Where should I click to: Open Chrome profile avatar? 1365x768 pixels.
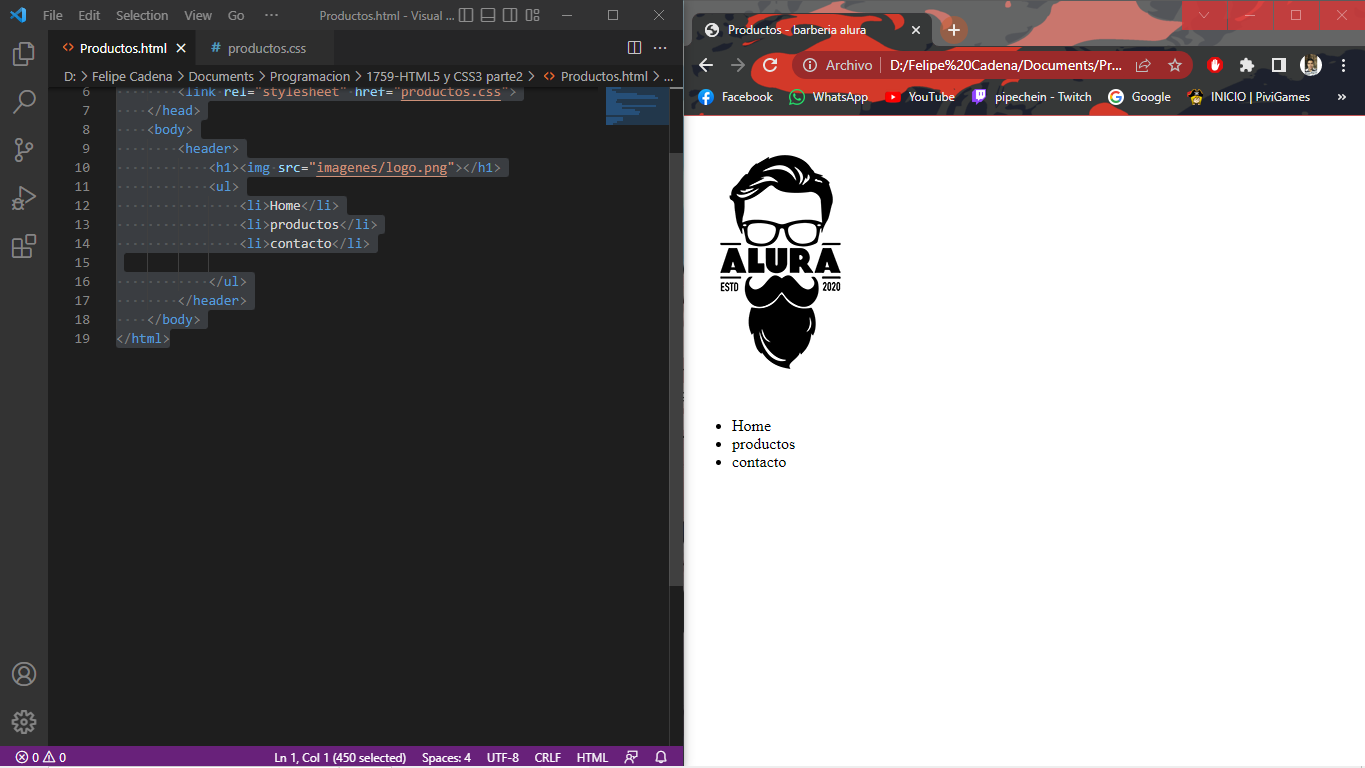(x=1311, y=65)
